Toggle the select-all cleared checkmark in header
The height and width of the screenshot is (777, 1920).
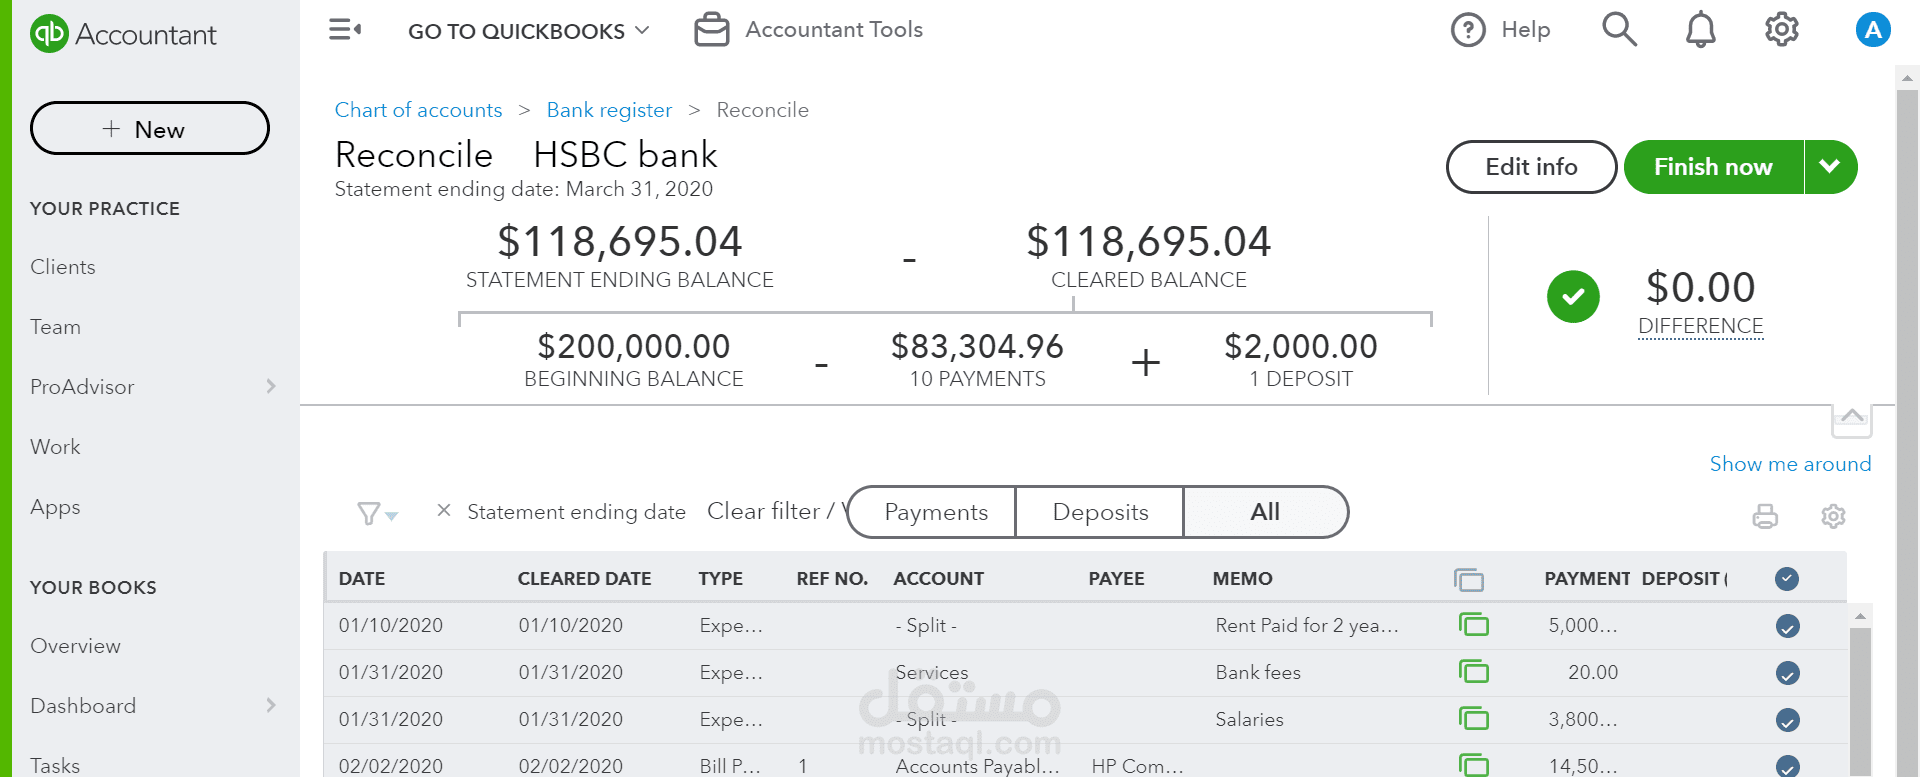1787,579
